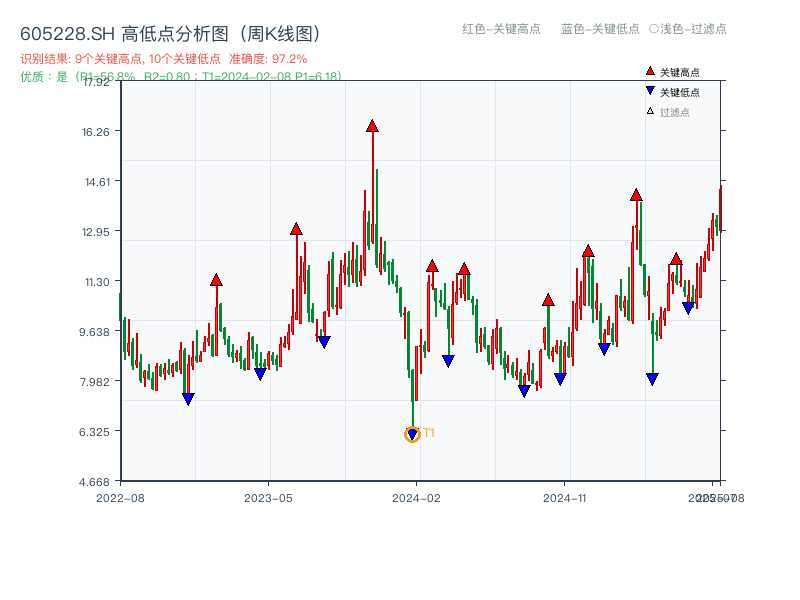Viewport: 800px width, 600px height.
Task: Click the red marker above the 2023-05 area peak
Action: click(x=296, y=228)
